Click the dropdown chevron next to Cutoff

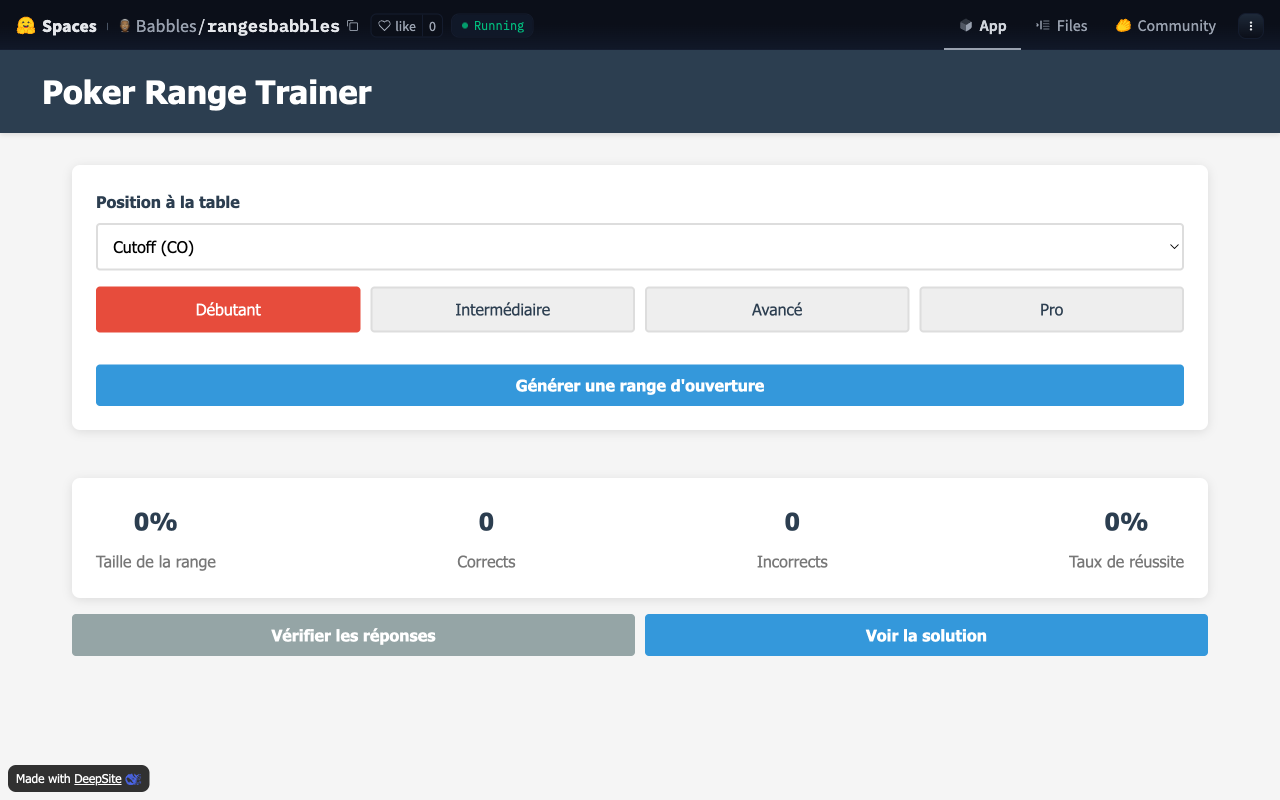pos(1174,247)
